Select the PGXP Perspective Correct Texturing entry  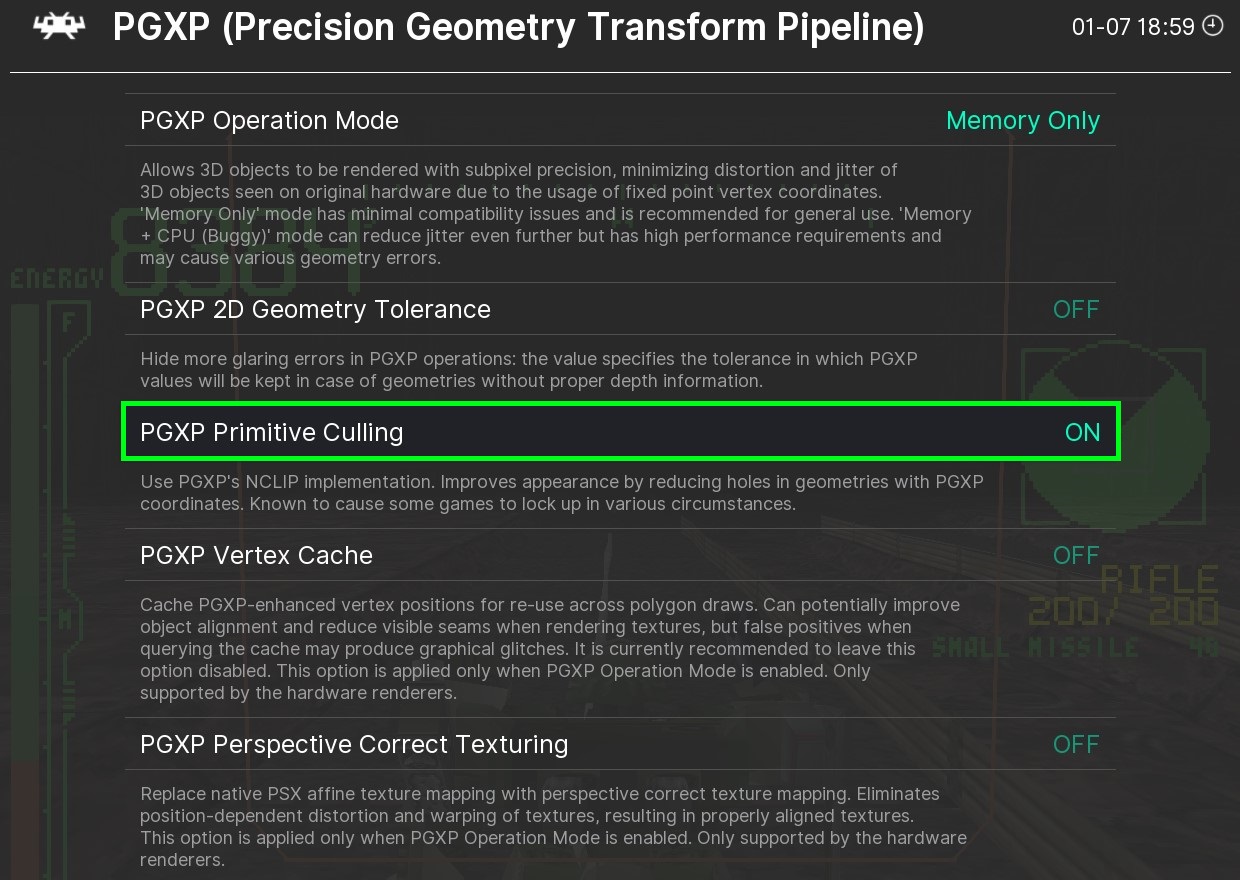(x=354, y=745)
